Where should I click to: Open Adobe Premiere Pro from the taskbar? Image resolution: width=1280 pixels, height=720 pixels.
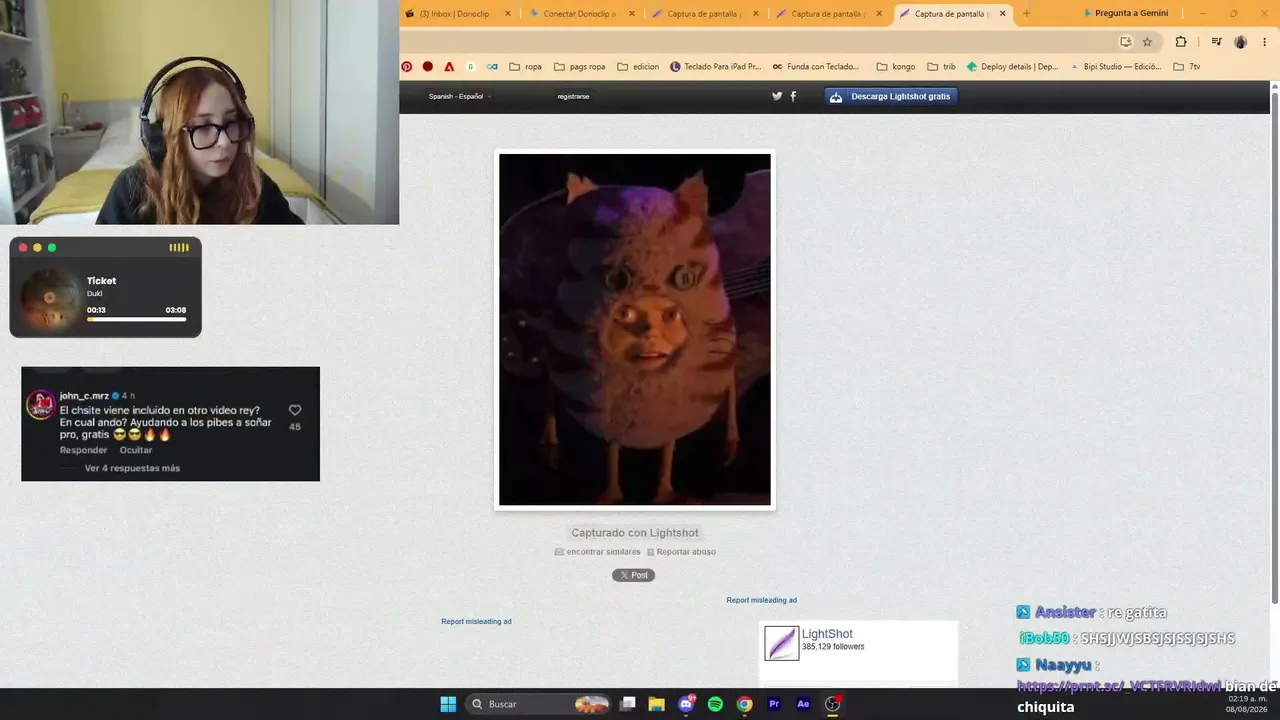[x=773, y=704]
